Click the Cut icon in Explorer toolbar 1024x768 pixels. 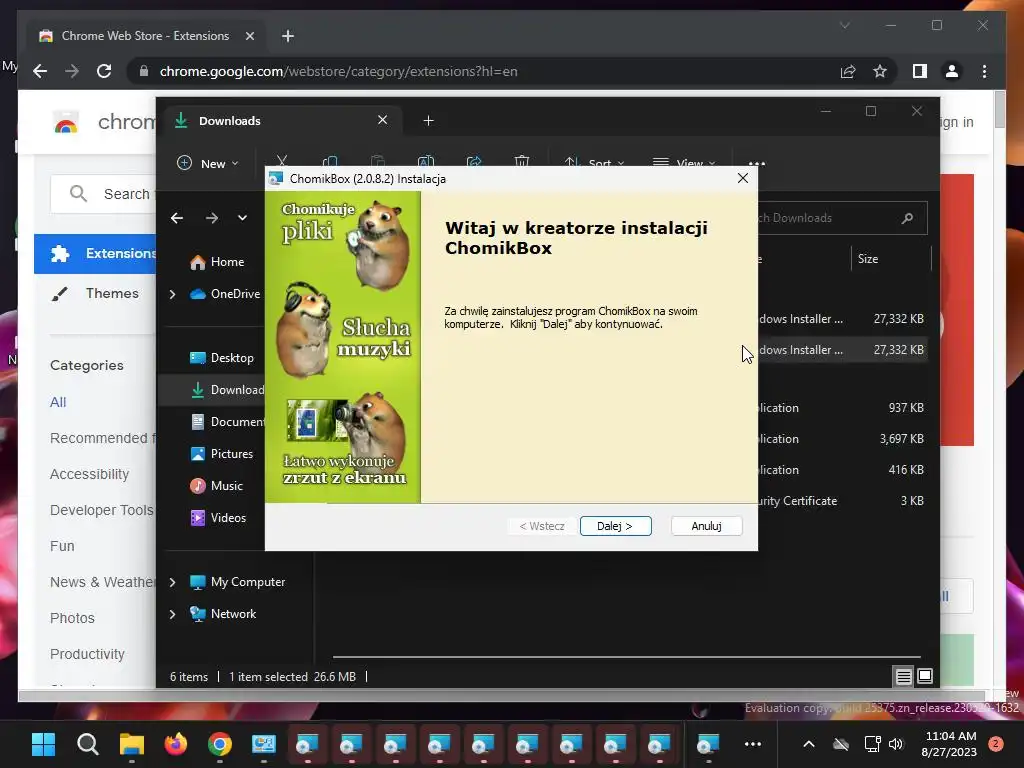[x=281, y=161]
